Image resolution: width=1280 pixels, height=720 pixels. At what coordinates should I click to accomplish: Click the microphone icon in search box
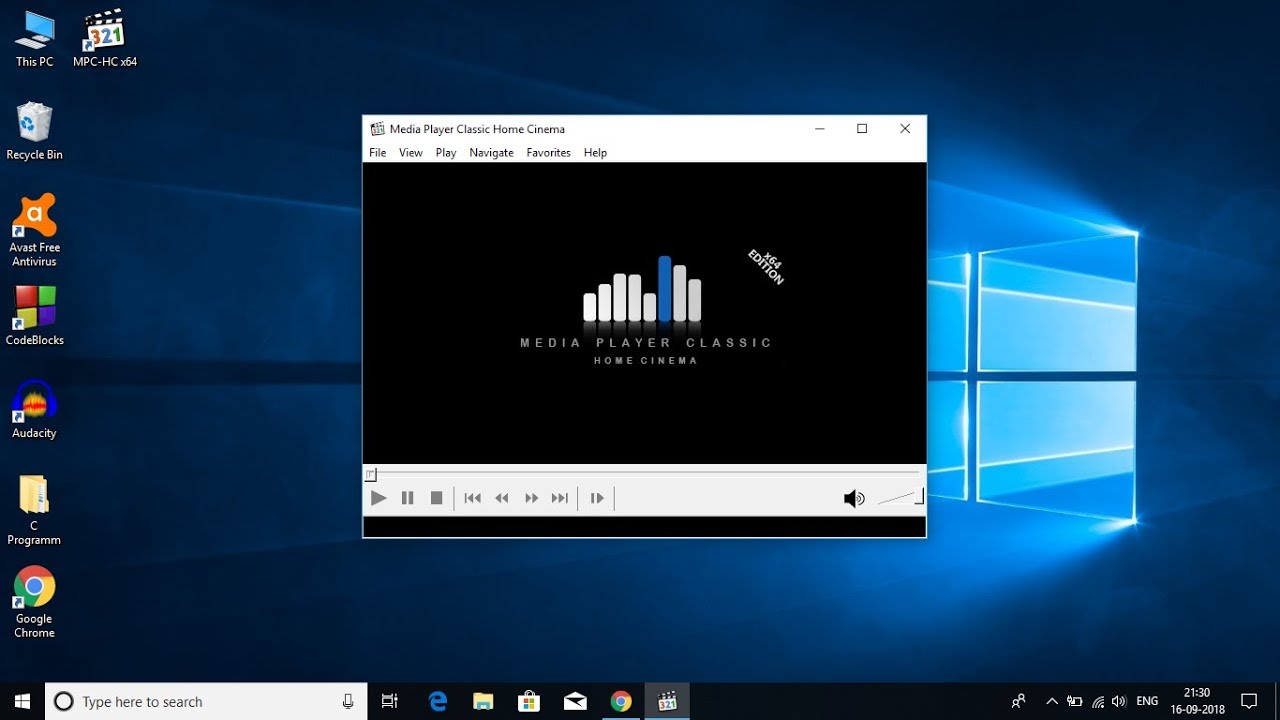click(348, 702)
